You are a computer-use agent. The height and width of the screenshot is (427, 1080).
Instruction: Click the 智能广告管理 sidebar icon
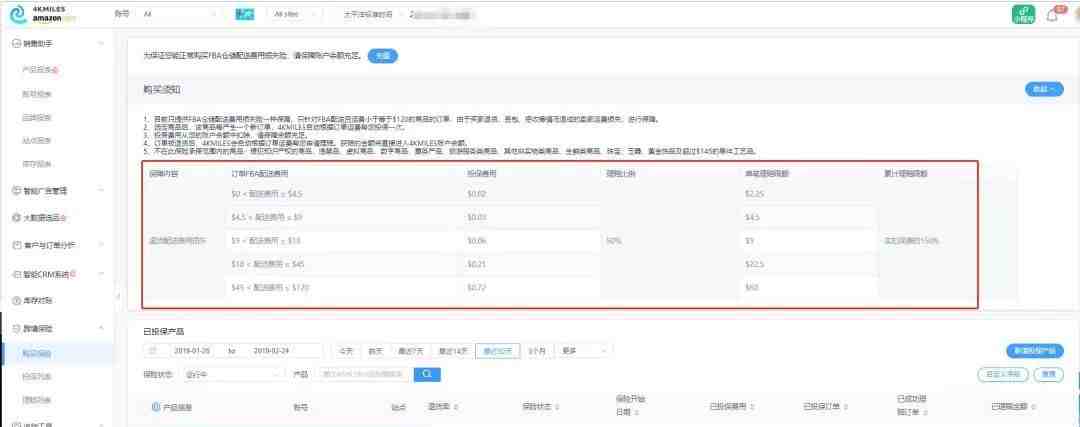15,190
